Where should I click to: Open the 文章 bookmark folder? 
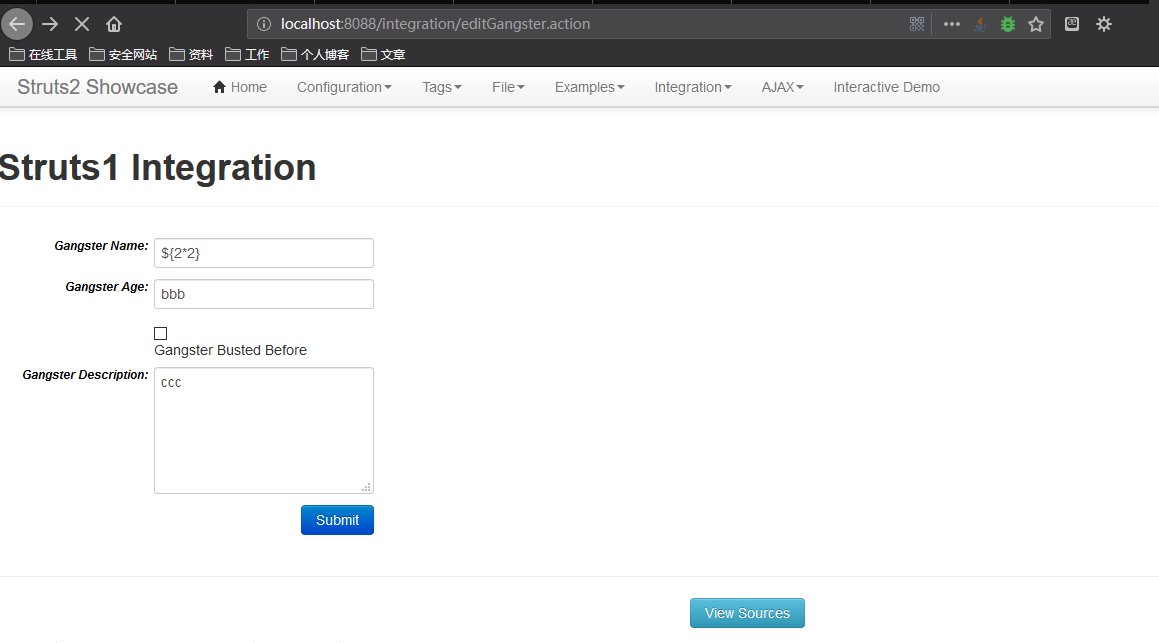(383, 55)
